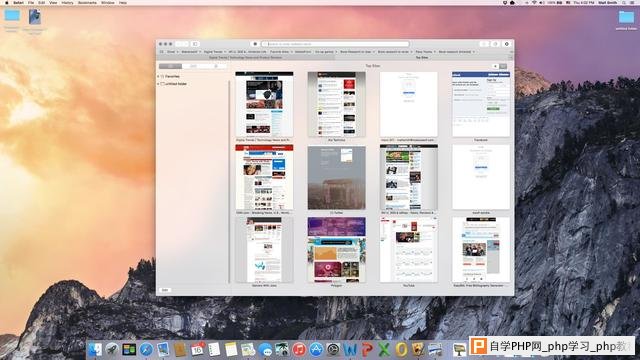Open iTunes from the Dock

pyautogui.click(x=299, y=349)
